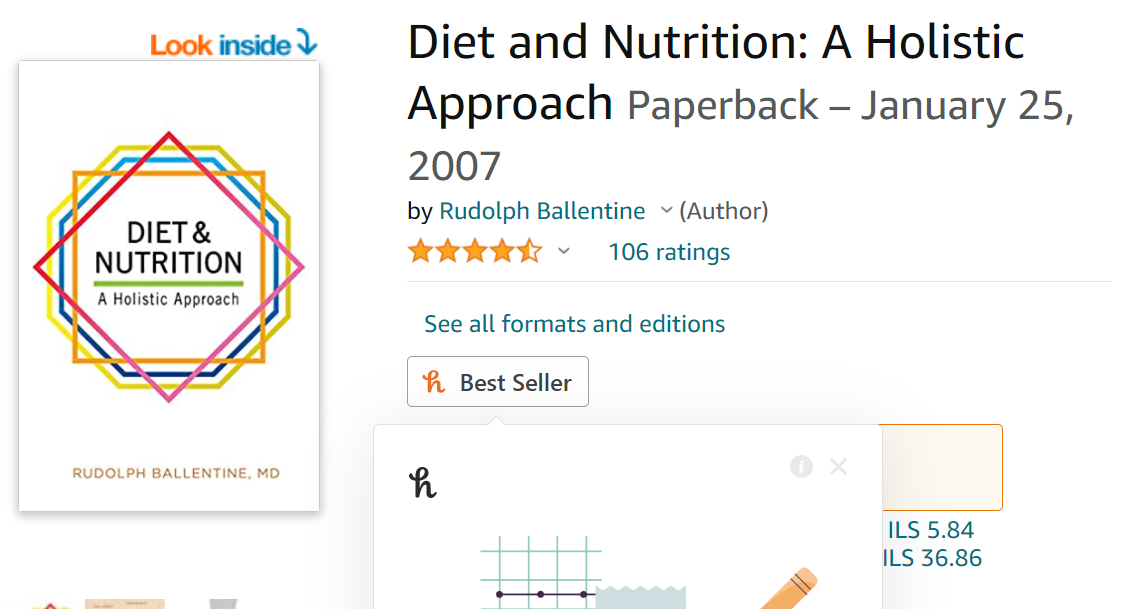This screenshot has height=609, width=1147.
Task: Click the Look inside text label
Action: coord(221,45)
